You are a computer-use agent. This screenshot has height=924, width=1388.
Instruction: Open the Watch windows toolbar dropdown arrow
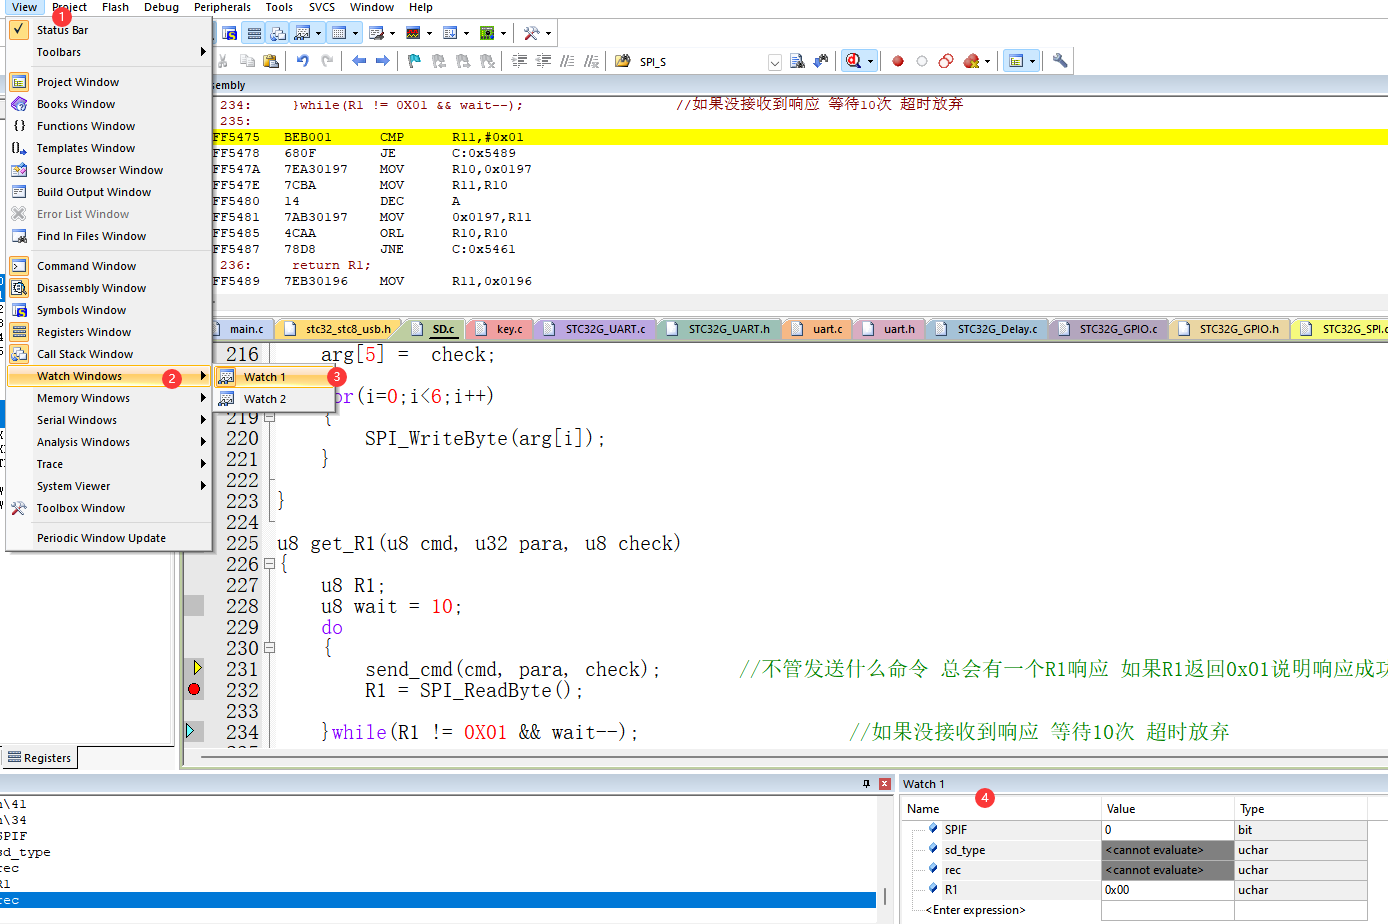(x=318, y=33)
